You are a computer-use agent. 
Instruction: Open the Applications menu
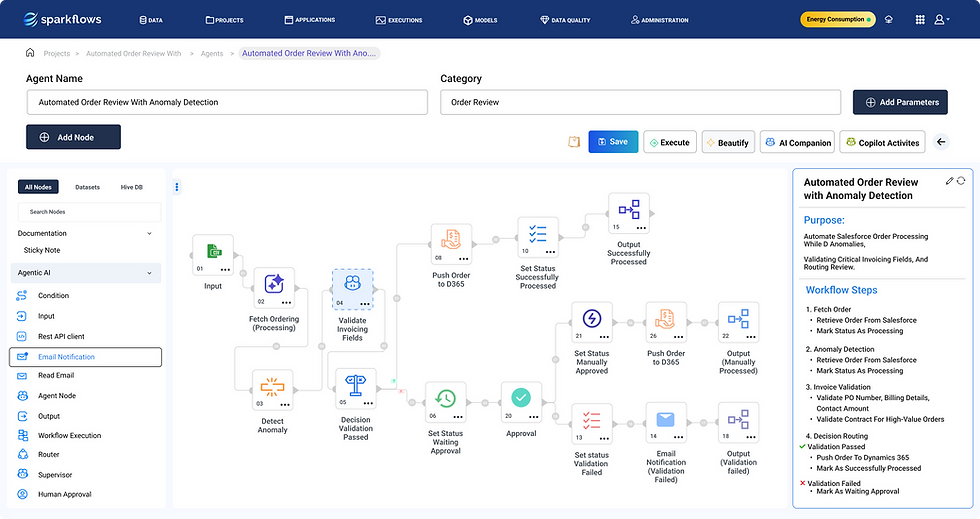pos(309,20)
